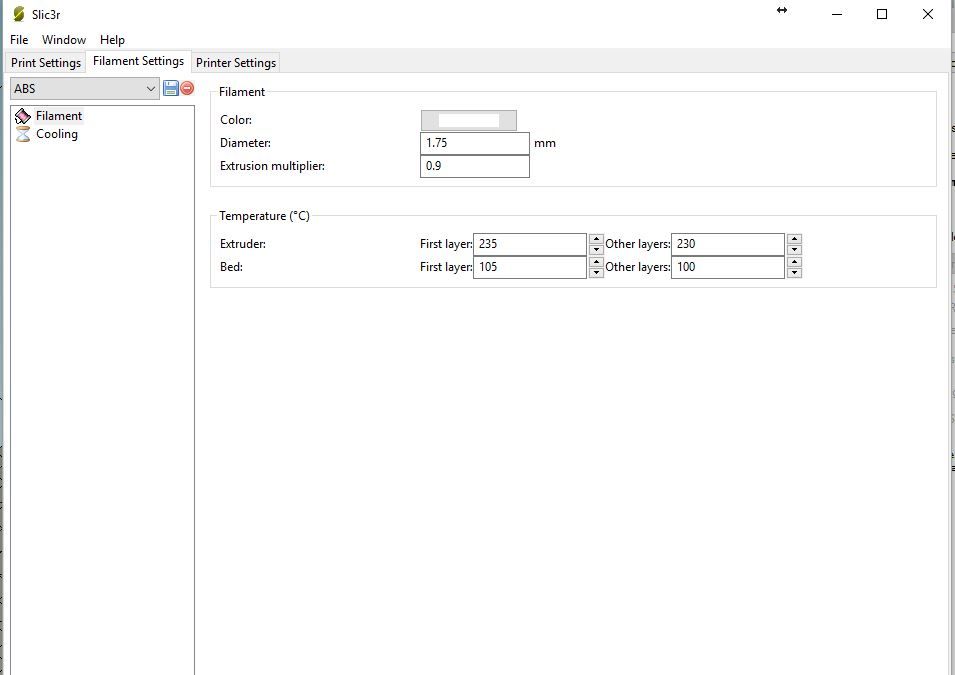
Task: Click the Bed First layer temperature field
Action: pos(529,267)
